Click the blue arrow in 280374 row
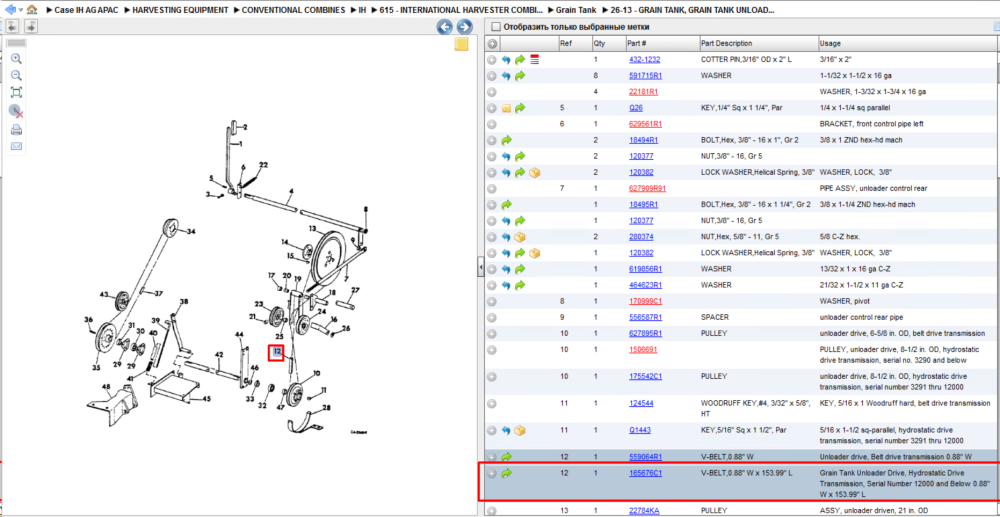This screenshot has height=517, width=1000. tap(506, 237)
